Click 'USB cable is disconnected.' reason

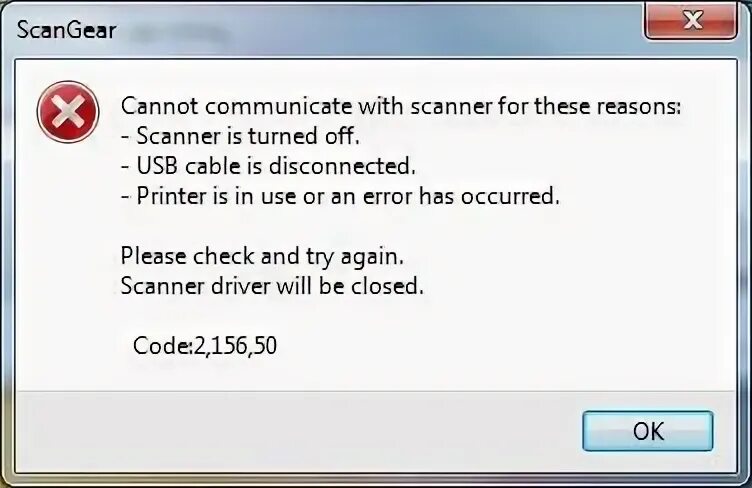[x=268, y=166]
